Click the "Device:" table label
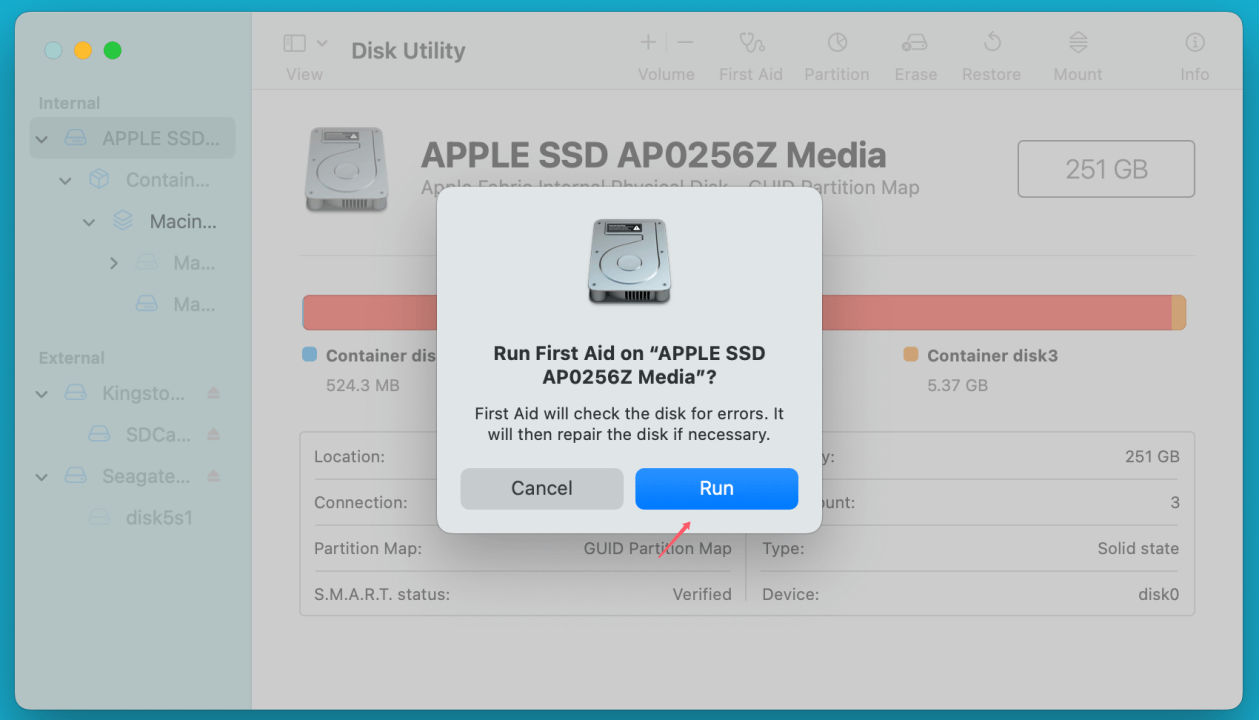The width and height of the screenshot is (1259, 720). click(790, 595)
